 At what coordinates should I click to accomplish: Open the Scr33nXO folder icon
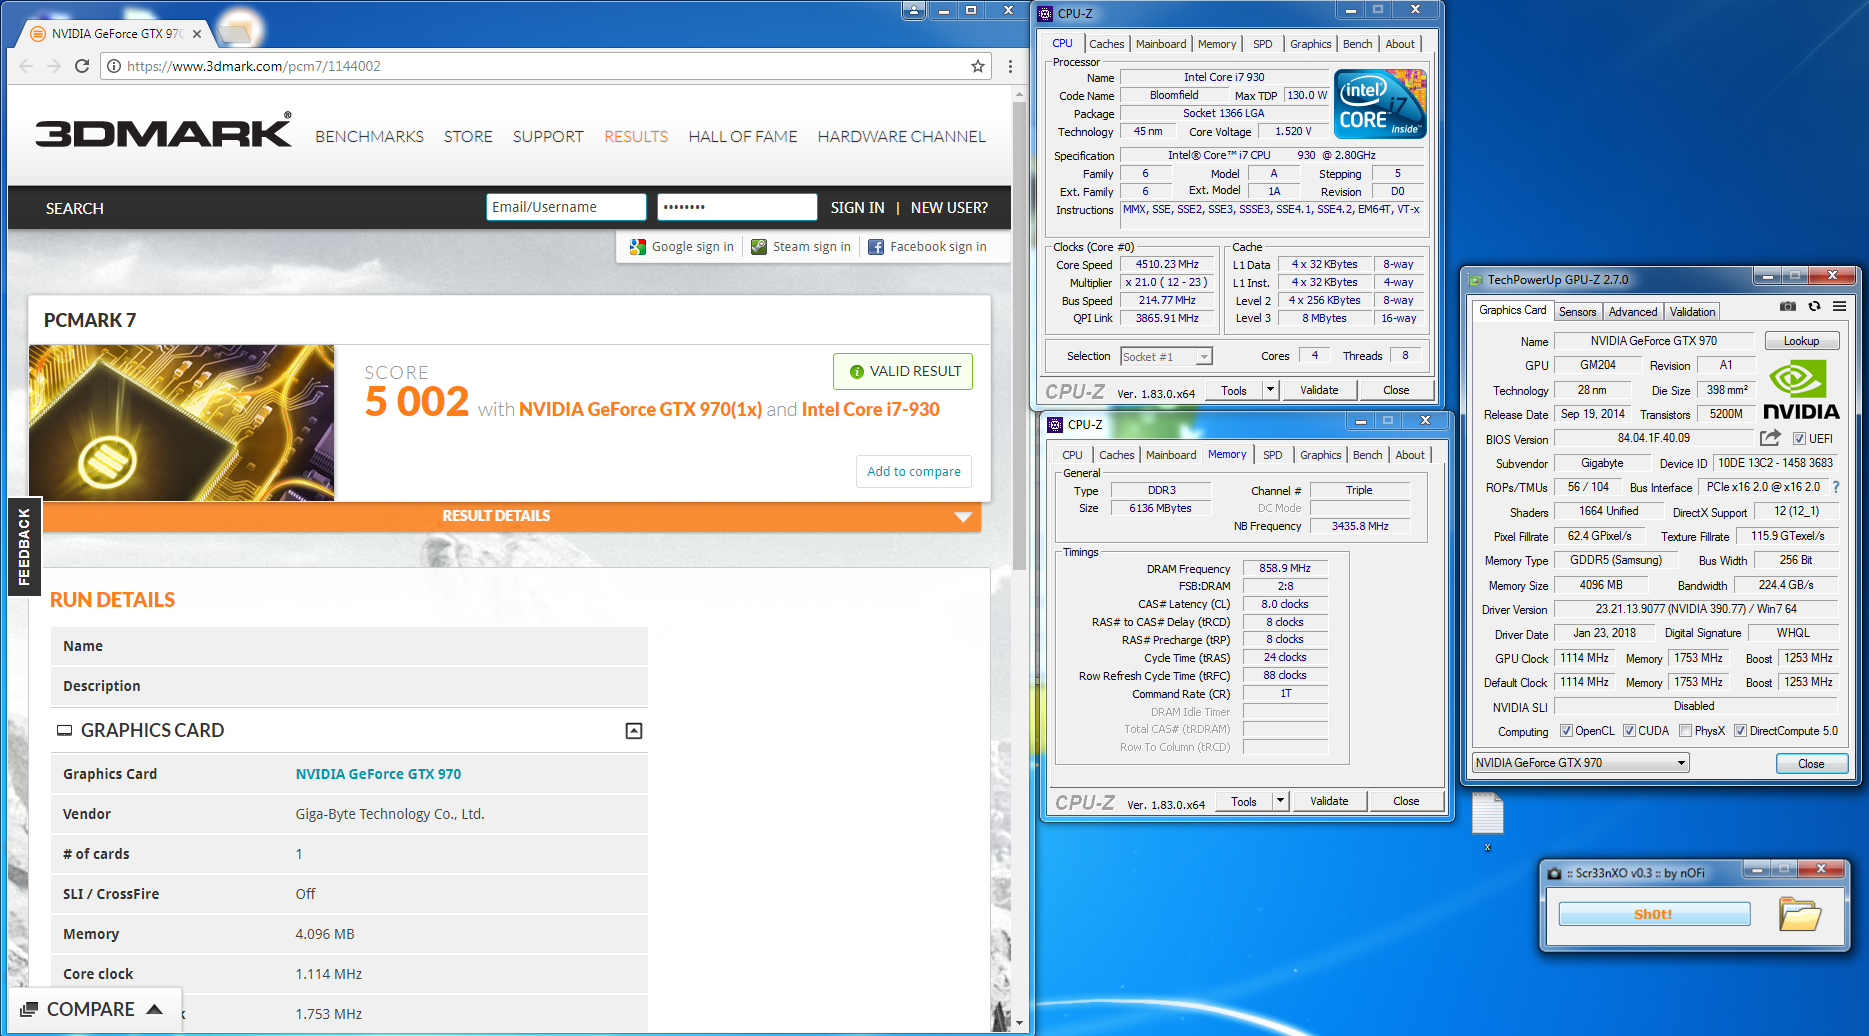point(1800,913)
